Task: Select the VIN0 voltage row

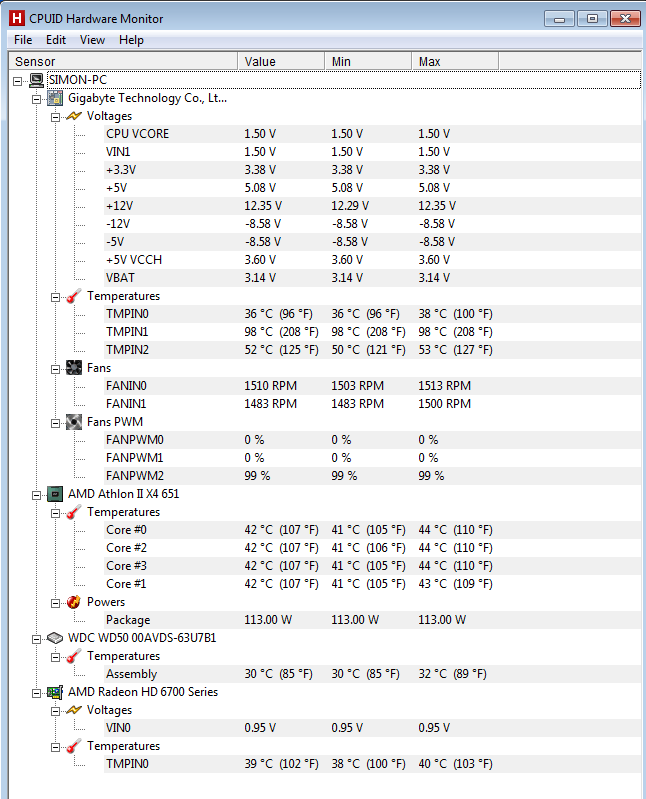Action: click(372, 728)
